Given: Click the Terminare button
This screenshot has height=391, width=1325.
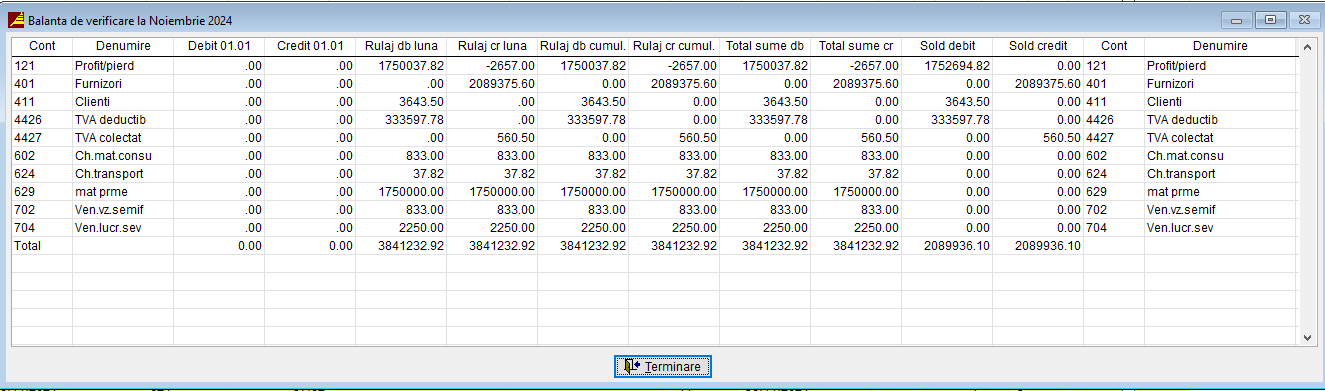Looking at the screenshot, I should click(x=663, y=367).
